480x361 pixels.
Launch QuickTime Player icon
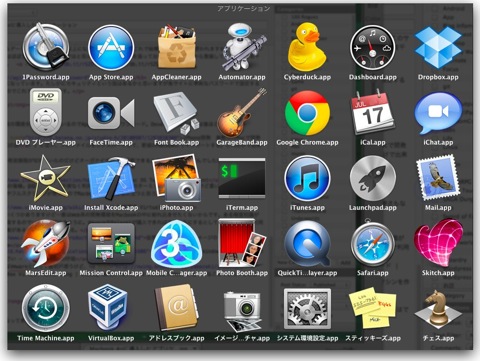click(307, 244)
